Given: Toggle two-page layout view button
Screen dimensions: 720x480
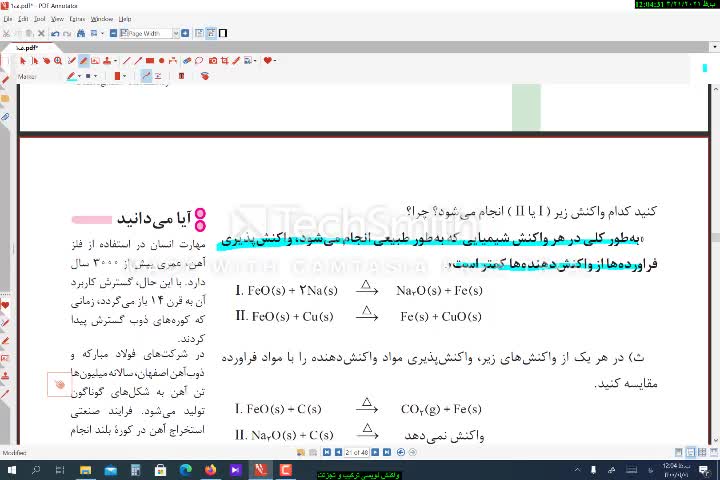Looking at the screenshot, I should click(211, 33).
